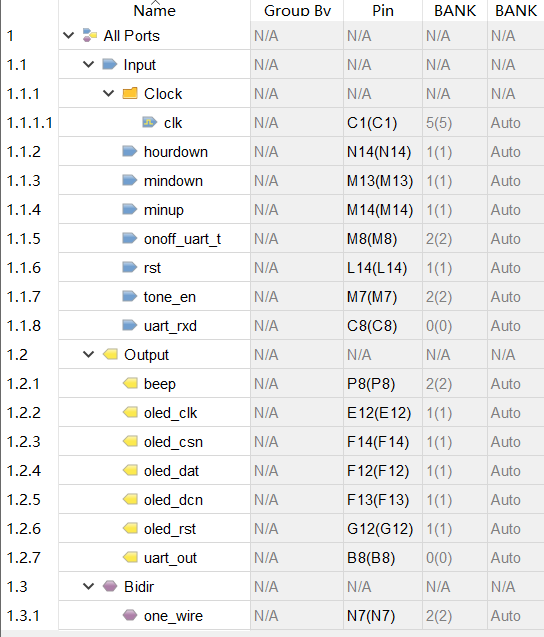Image resolution: width=544 pixels, height=637 pixels.
Task: Click the hourdown input port icon
Action: [x=130, y=151]
